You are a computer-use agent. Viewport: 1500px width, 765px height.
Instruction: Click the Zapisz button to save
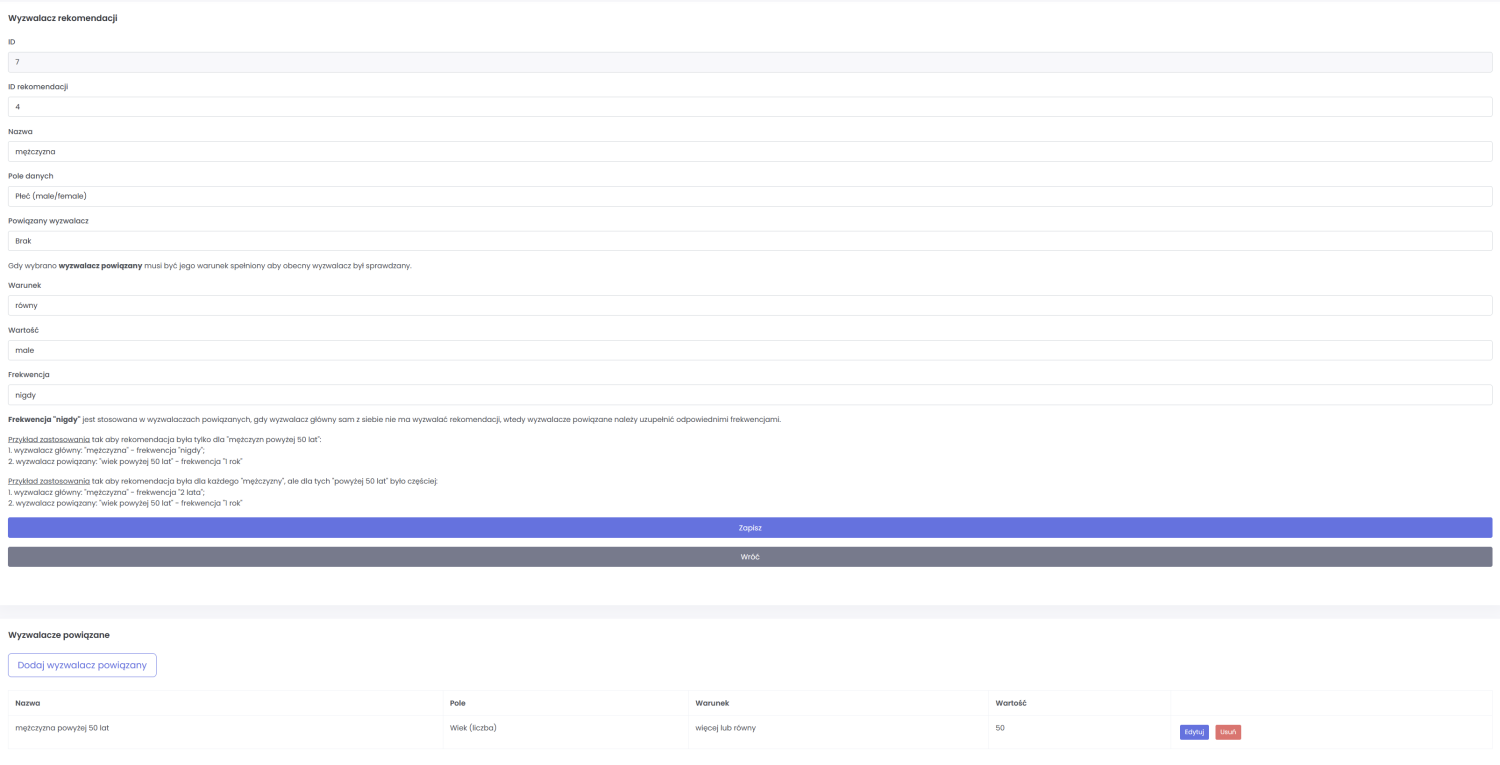coord(749,527)
